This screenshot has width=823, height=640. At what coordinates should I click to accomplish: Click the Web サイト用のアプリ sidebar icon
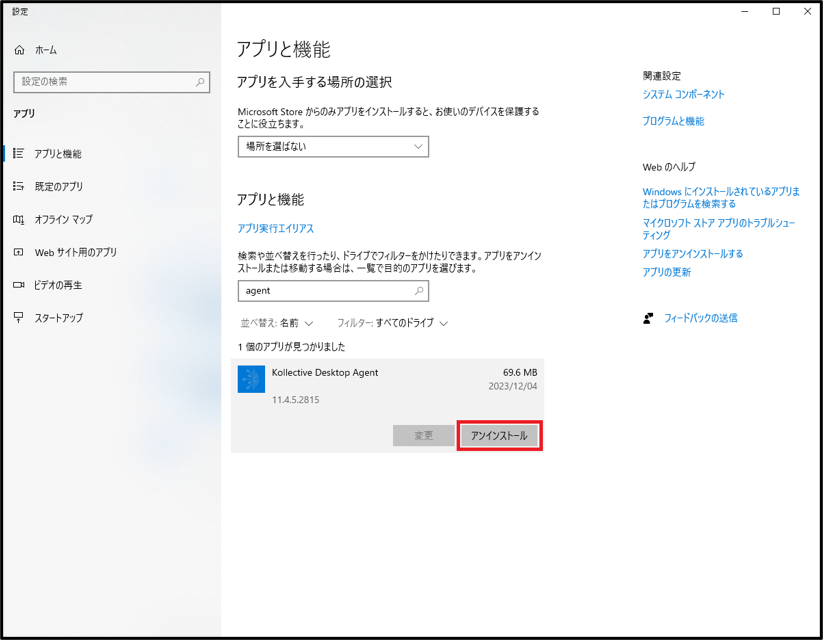19,253
